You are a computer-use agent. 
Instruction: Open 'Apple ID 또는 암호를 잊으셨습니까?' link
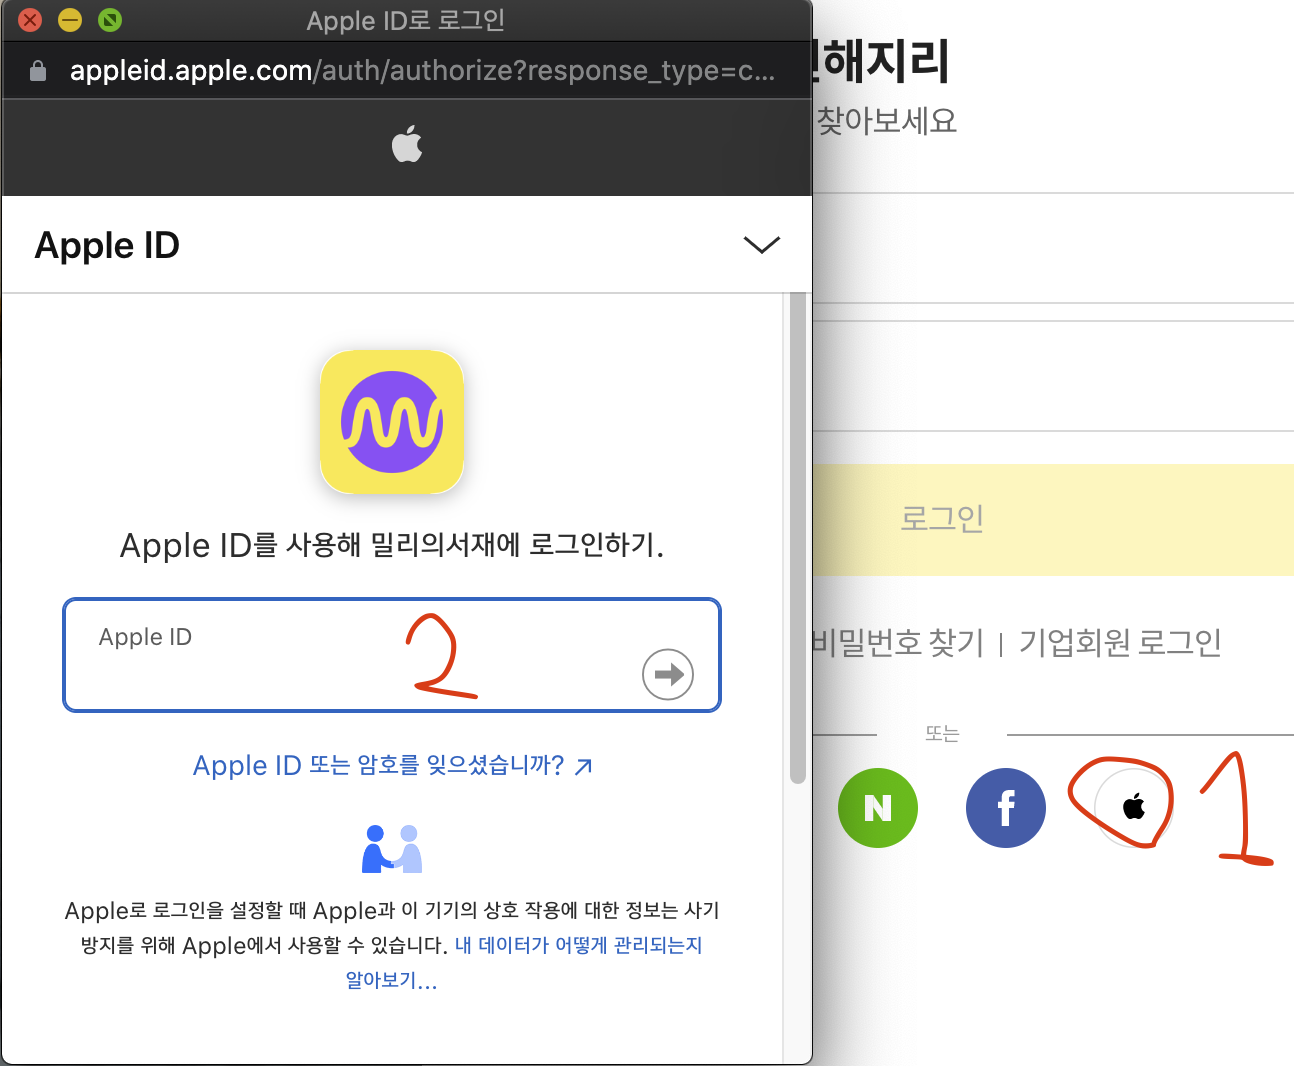pos(392,766)
